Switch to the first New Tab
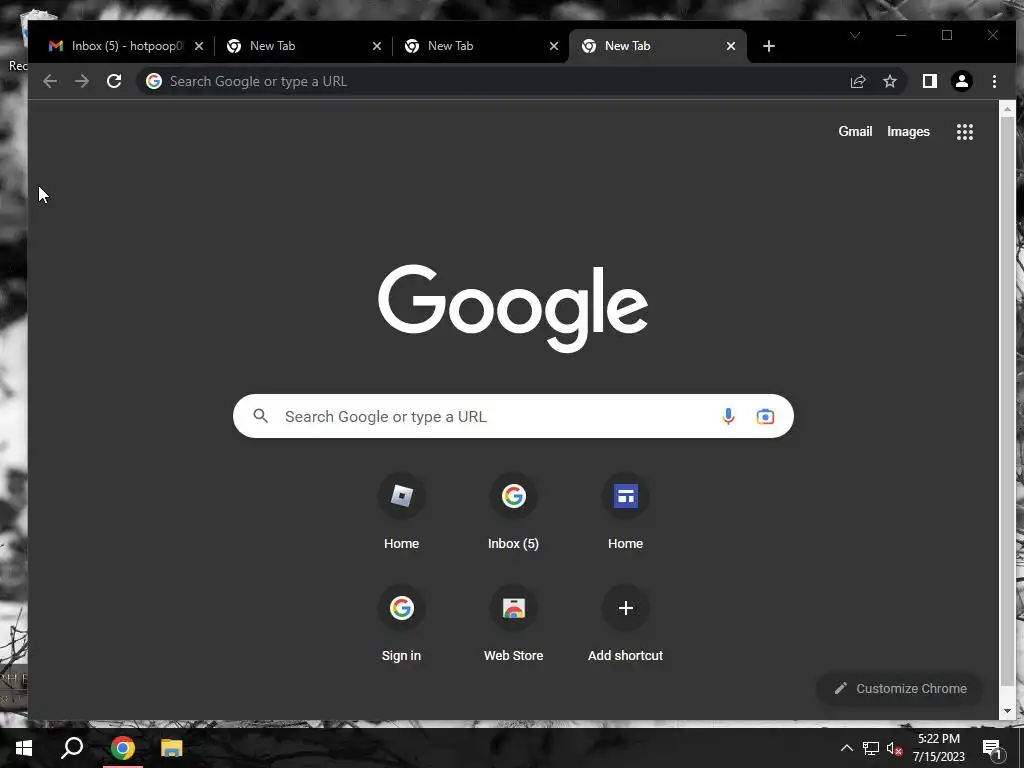 [x=304, y=46]
